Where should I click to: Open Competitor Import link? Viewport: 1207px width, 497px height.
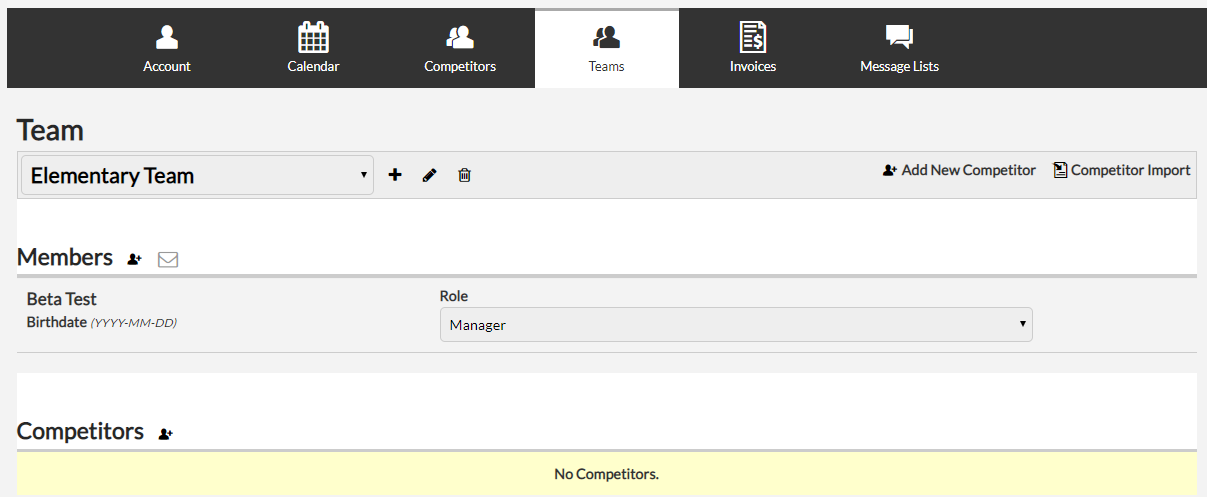(1122, 170)
